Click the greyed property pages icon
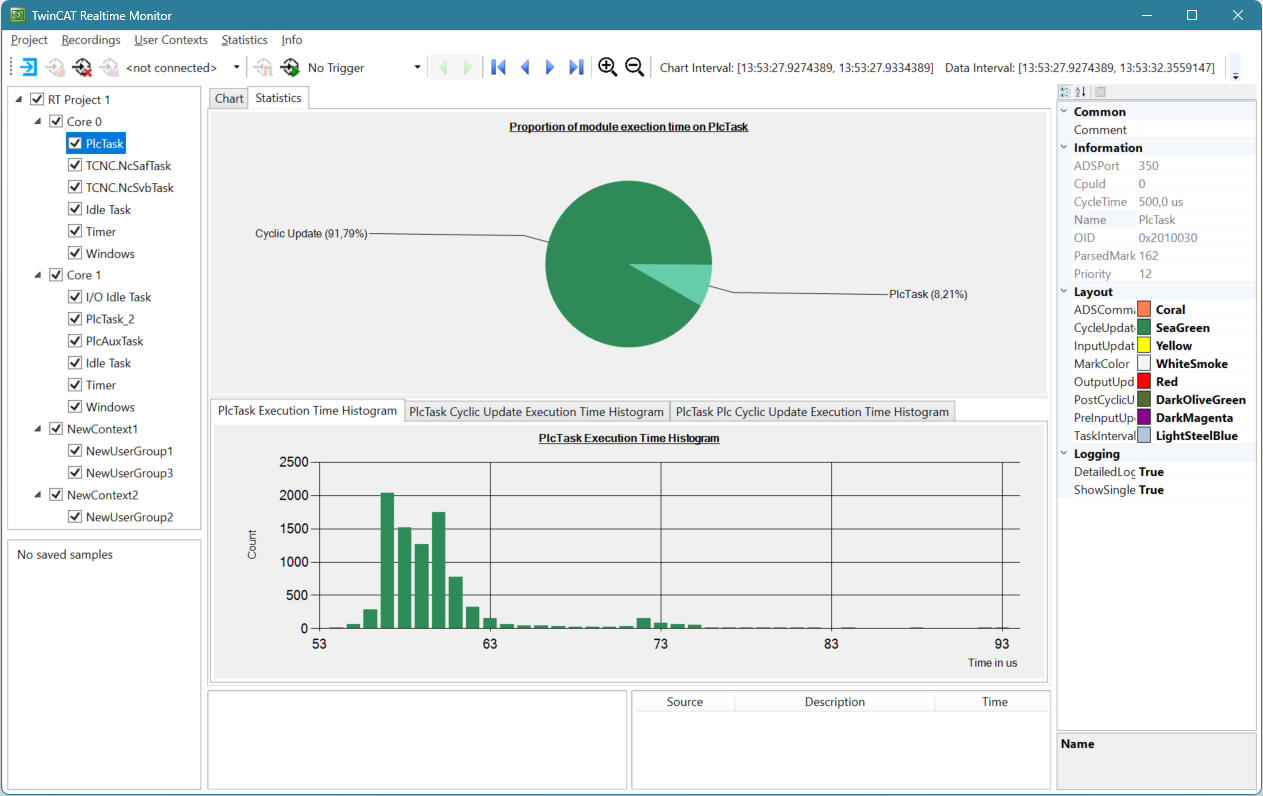 (x=1100, y=92)
